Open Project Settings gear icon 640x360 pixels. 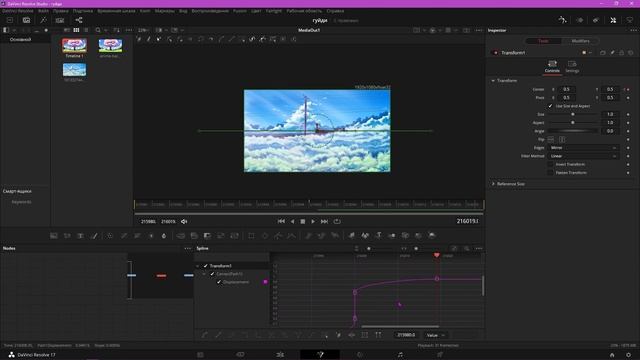629,355
